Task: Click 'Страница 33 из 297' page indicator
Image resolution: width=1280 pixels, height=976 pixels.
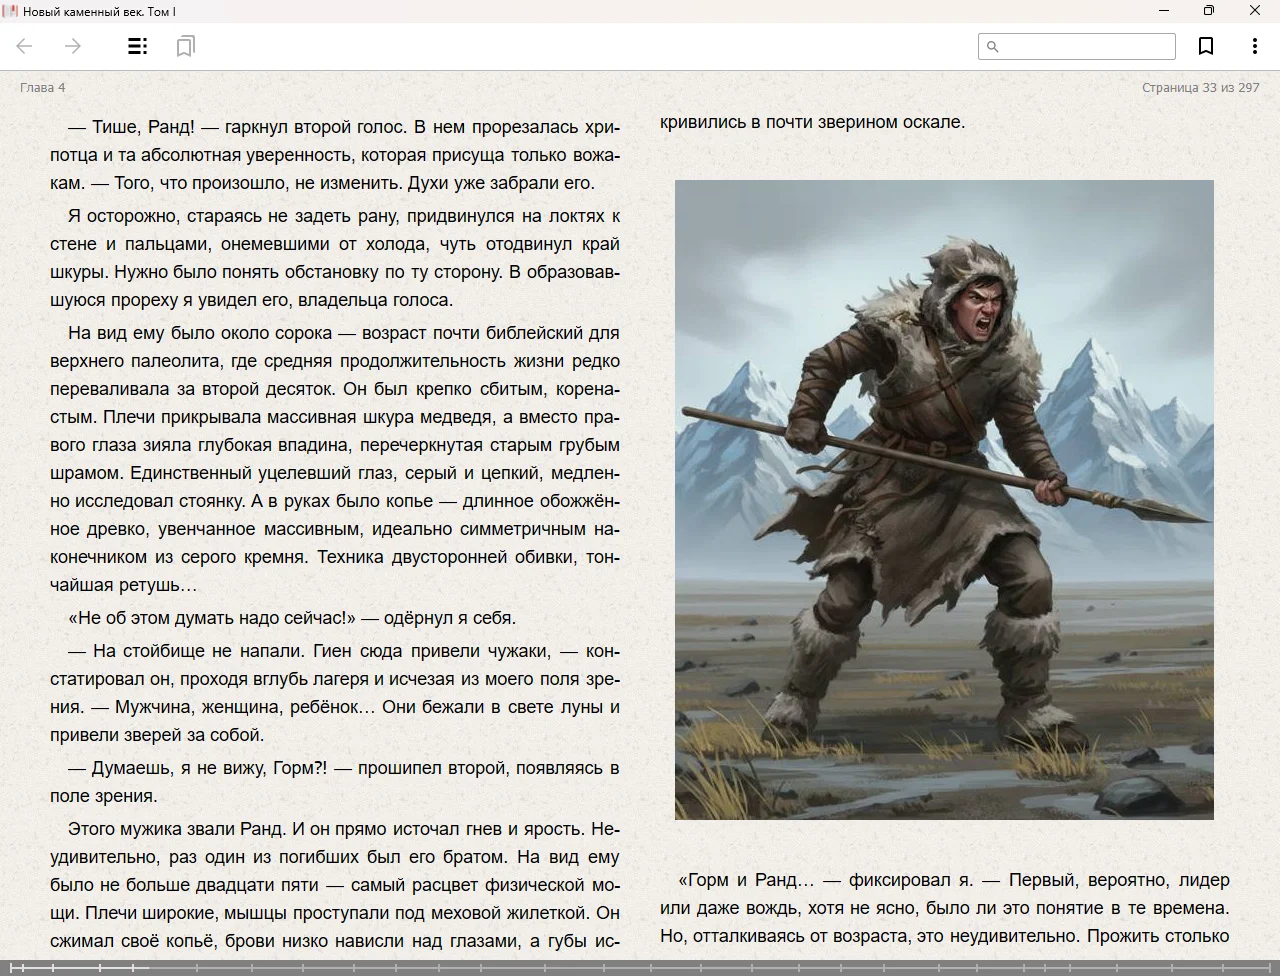Action: click(x=1200, y=88)
